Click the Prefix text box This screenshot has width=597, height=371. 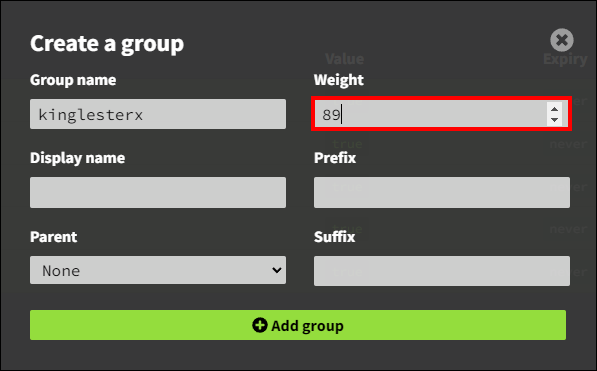click(442, 192)
